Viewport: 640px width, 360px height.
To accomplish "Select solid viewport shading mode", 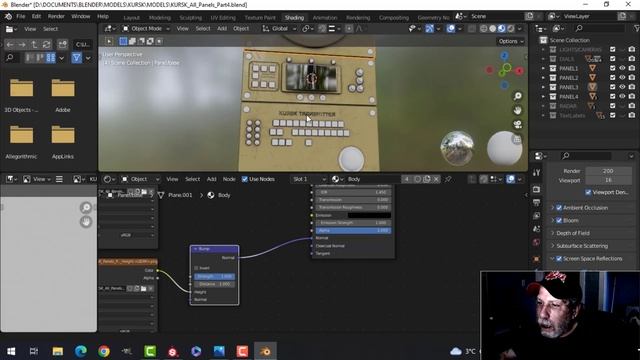I will coord(493,29).
